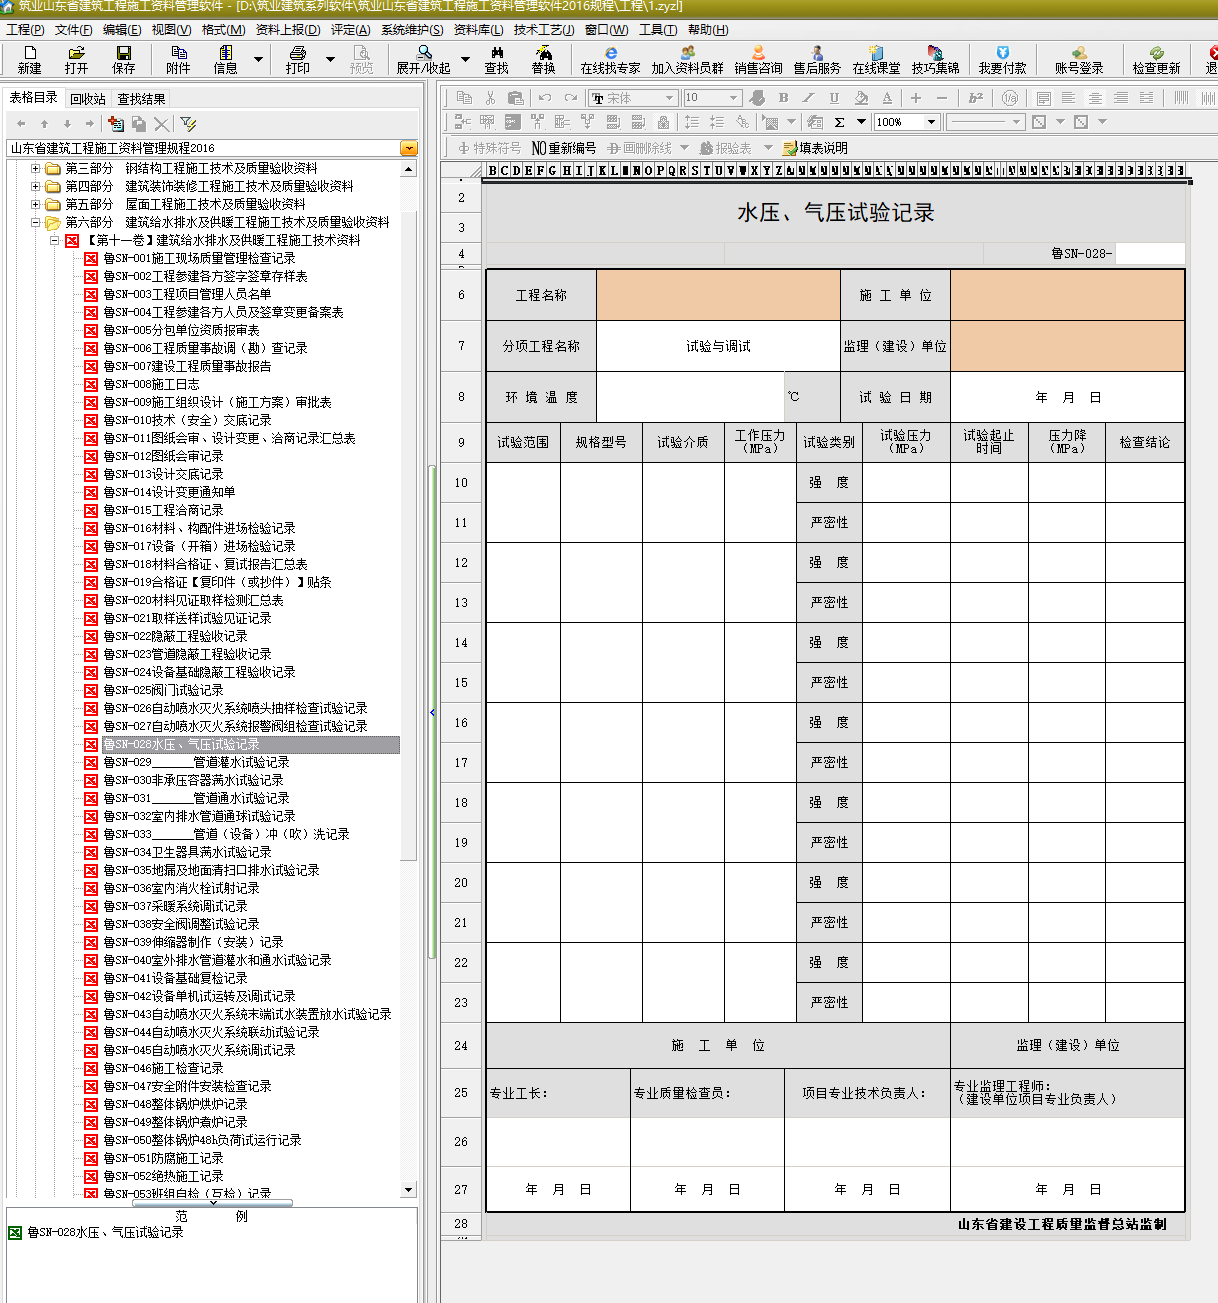
Task: Click the tree panel scroll-down arrow
Action: [x=408, y=1189]
